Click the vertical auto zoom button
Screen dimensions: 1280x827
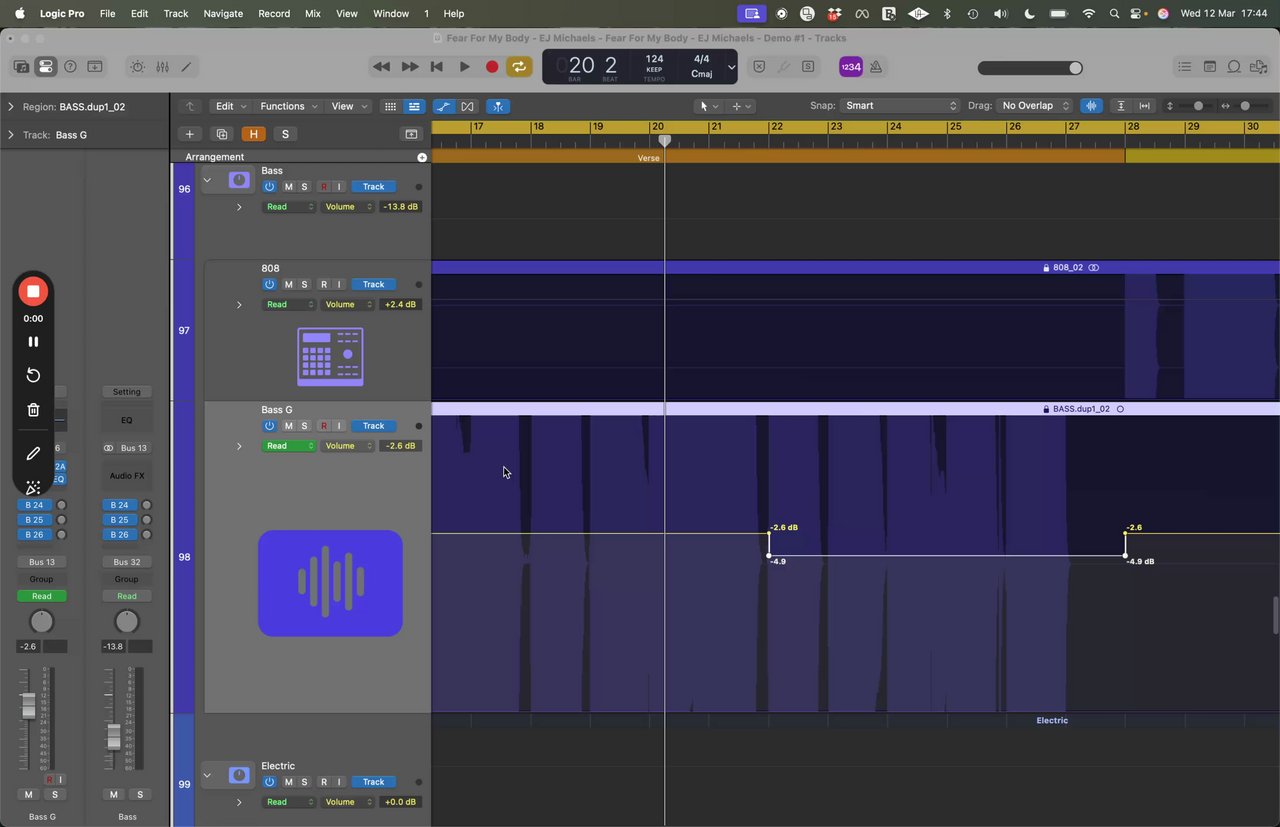click(1121, 106)
